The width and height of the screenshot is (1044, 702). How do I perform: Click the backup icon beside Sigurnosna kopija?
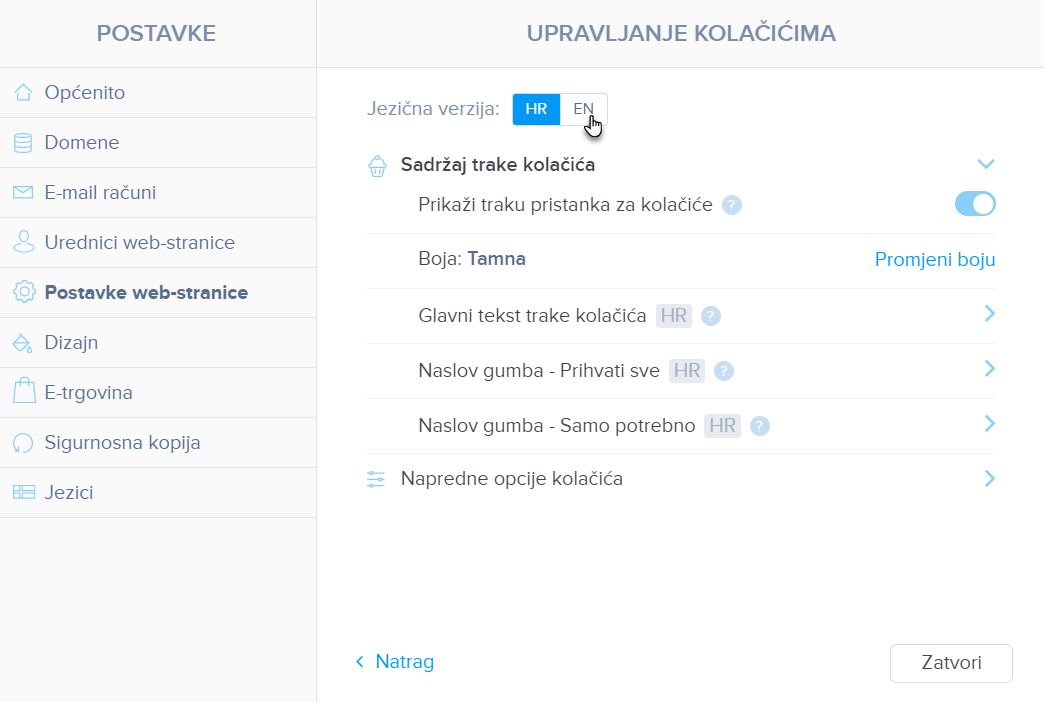point(23,442)
